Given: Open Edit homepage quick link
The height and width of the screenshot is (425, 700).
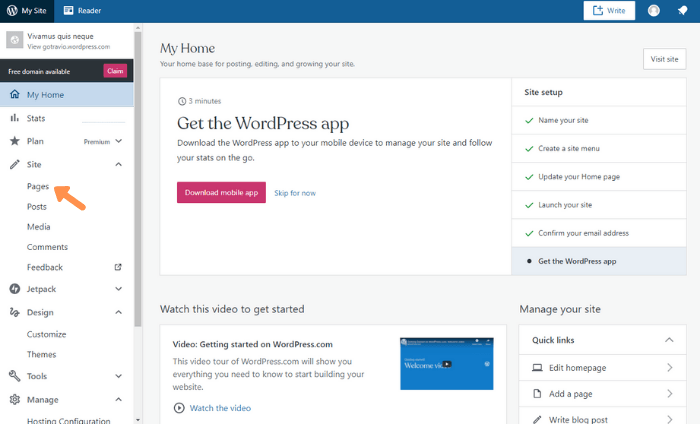Looking at the screenshot, I should point(602,368).
